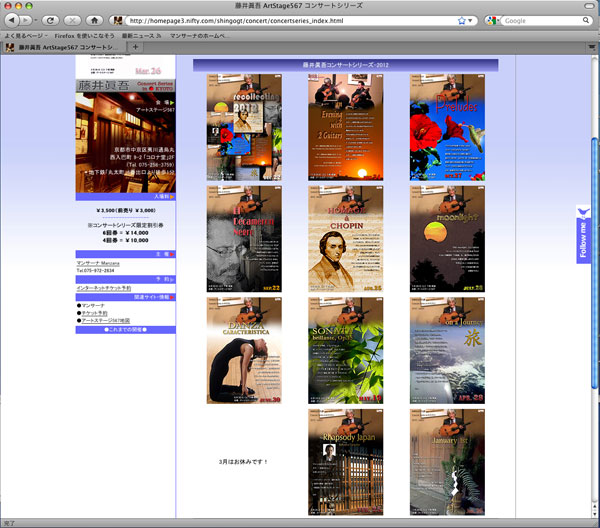Click the recollecting 2012 concert poster
This screenshot has width=600, height=528.
(244, 127)
